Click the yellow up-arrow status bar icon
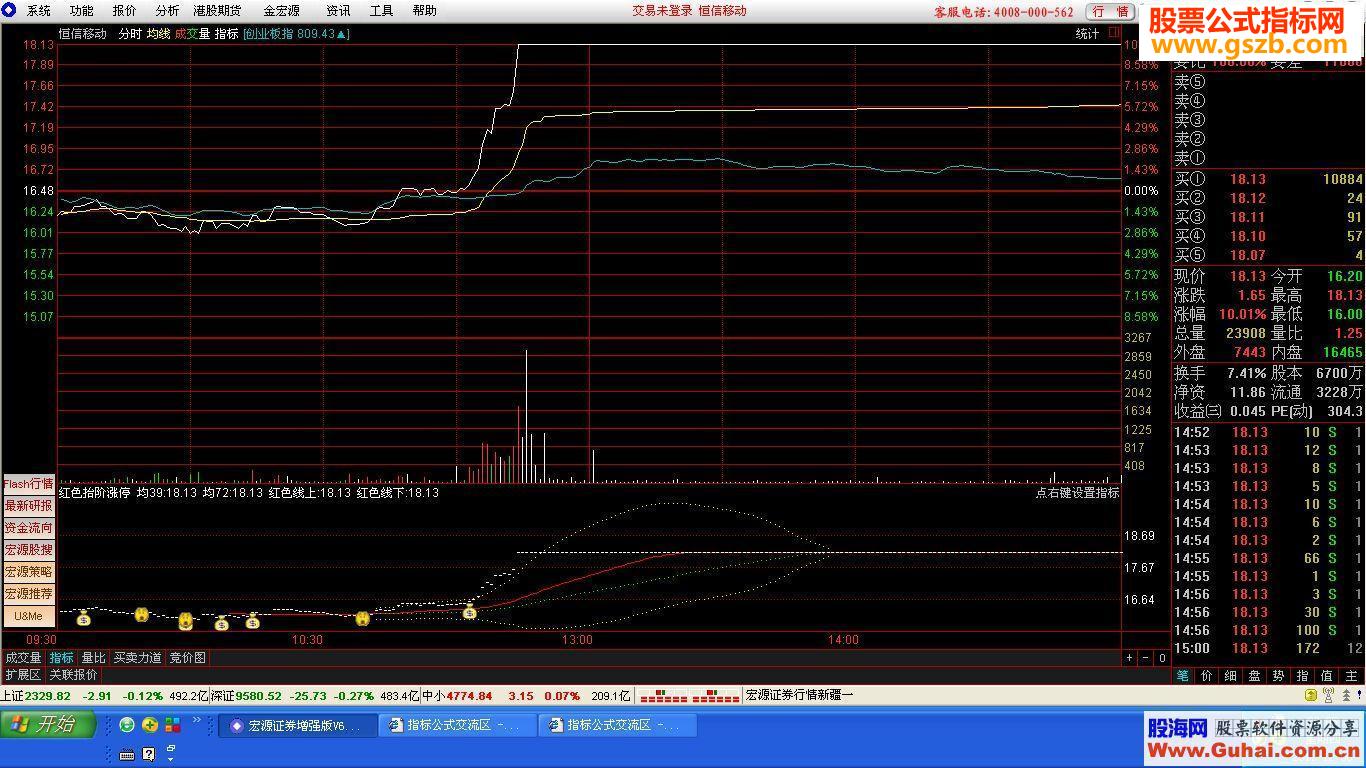Screen dimensions: 1366x768 1311,695
